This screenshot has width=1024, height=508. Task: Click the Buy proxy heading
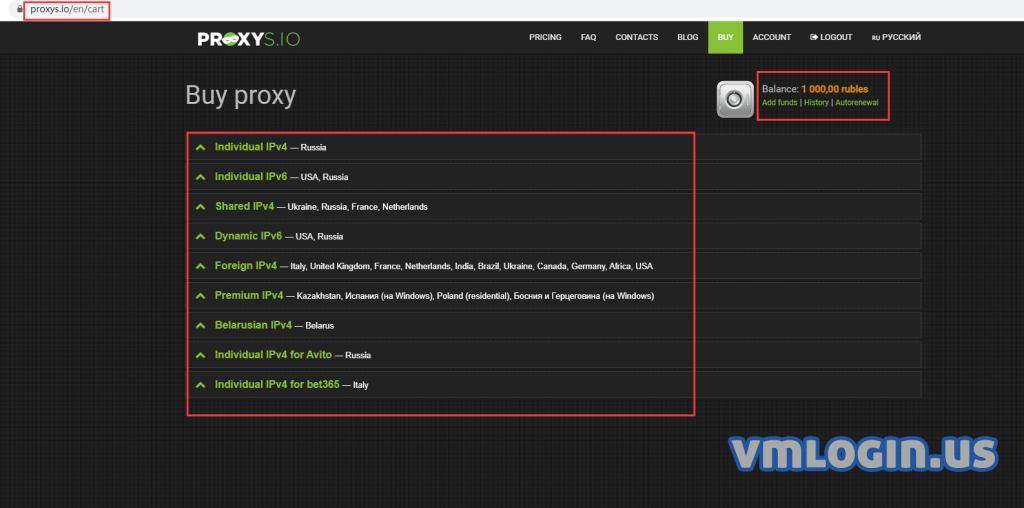point(240,96)
